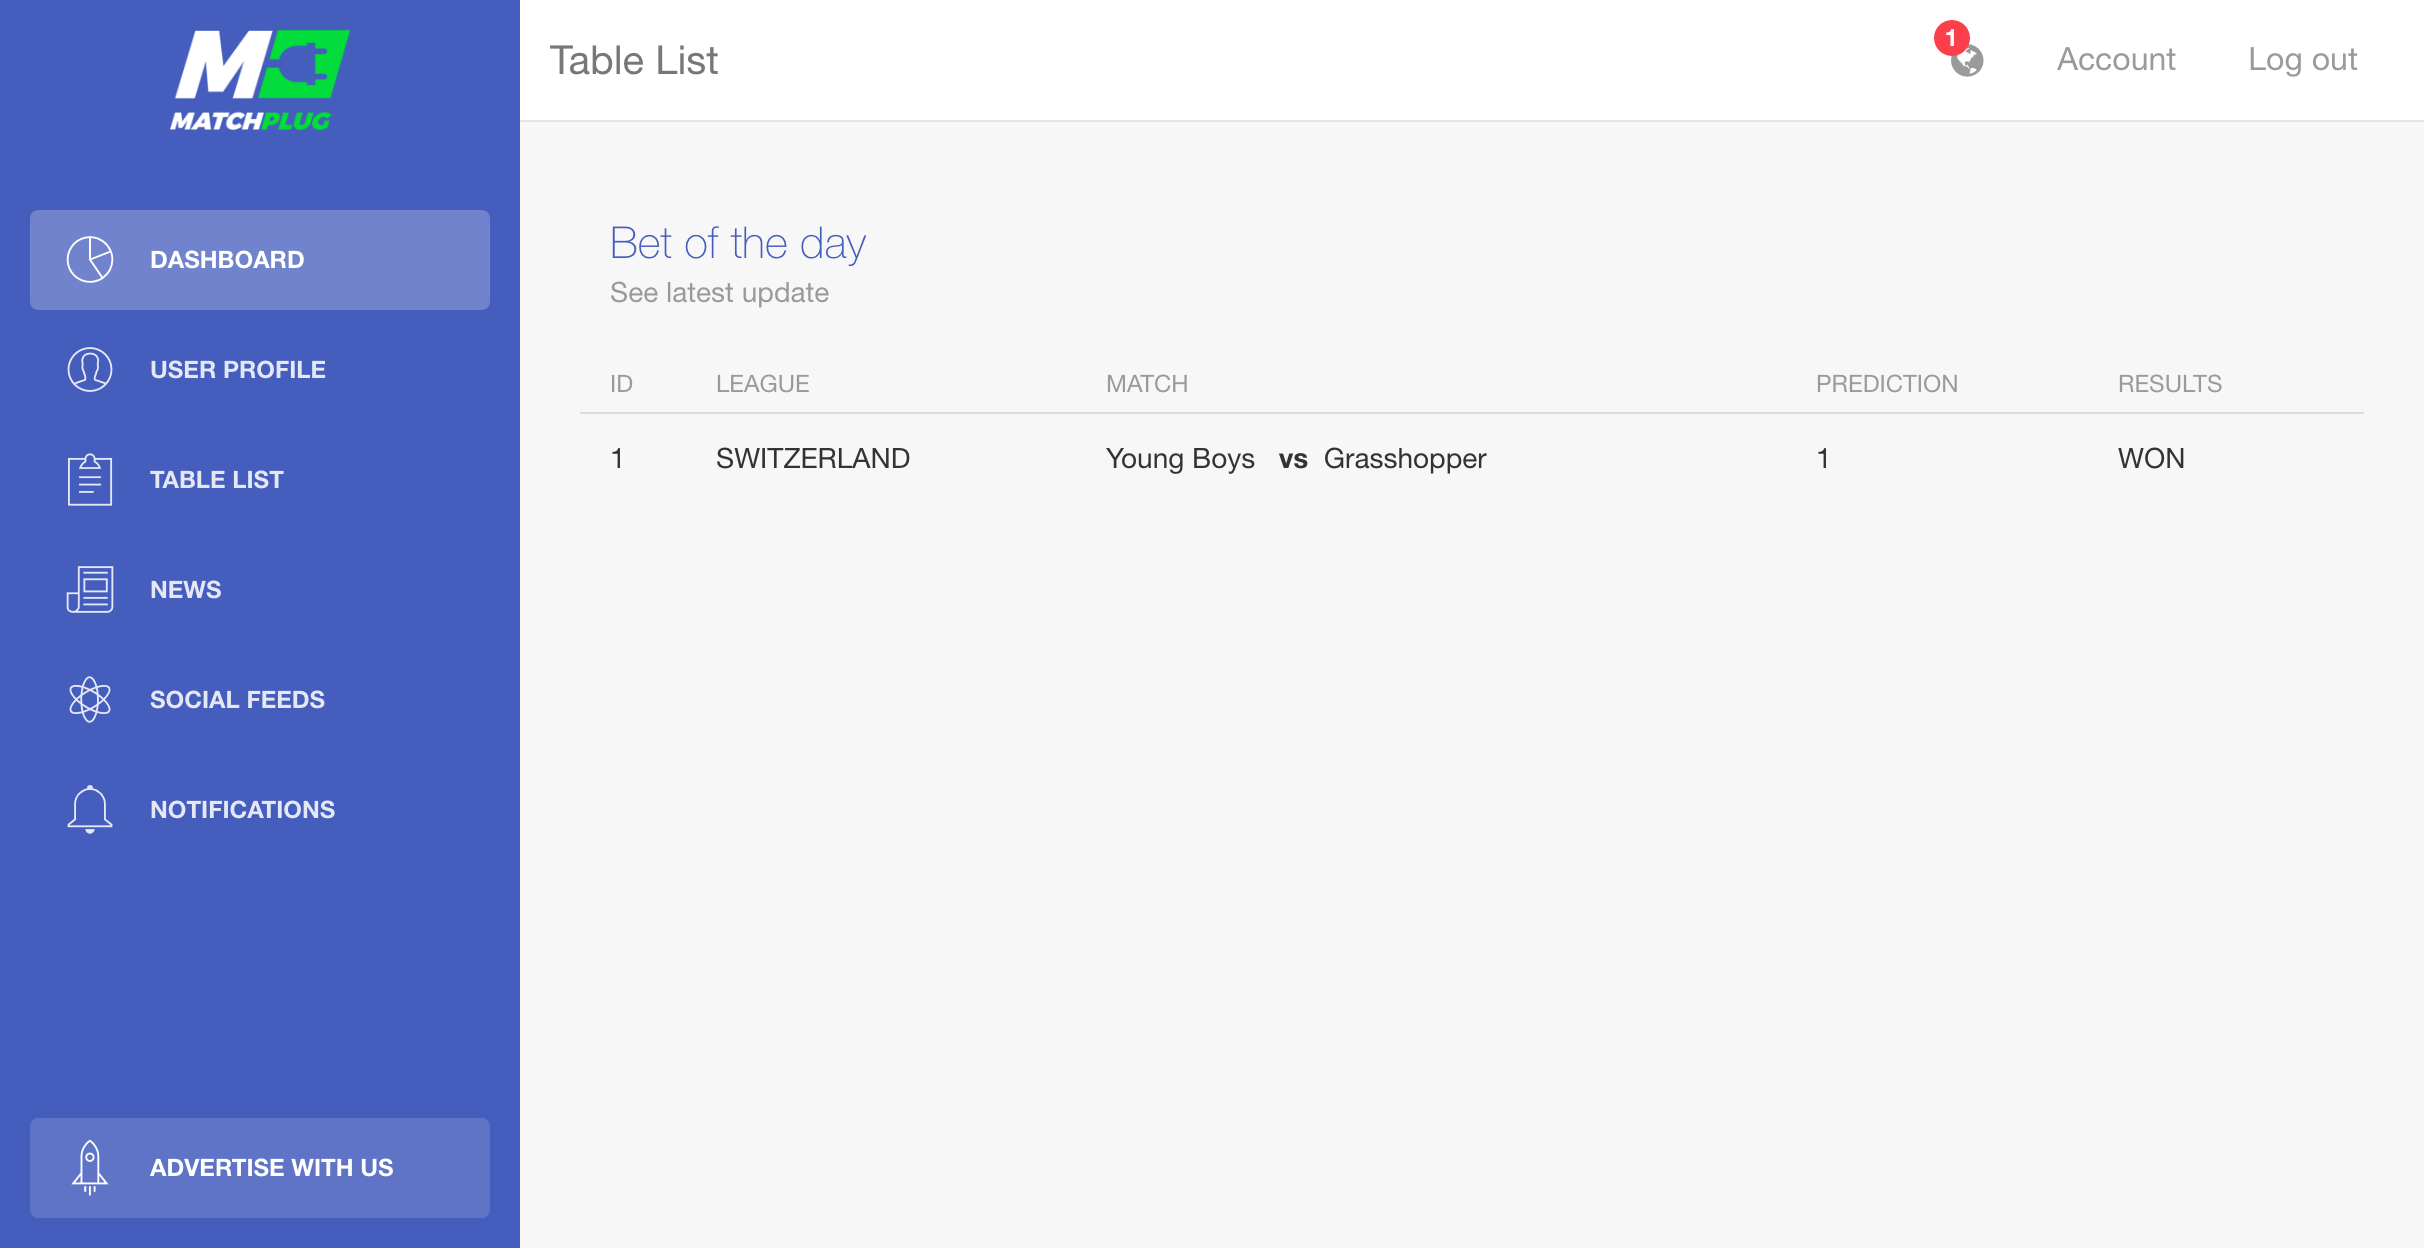Click the Log out link
This screenshot has height=1248, width=2424.
click(2302, 60)
